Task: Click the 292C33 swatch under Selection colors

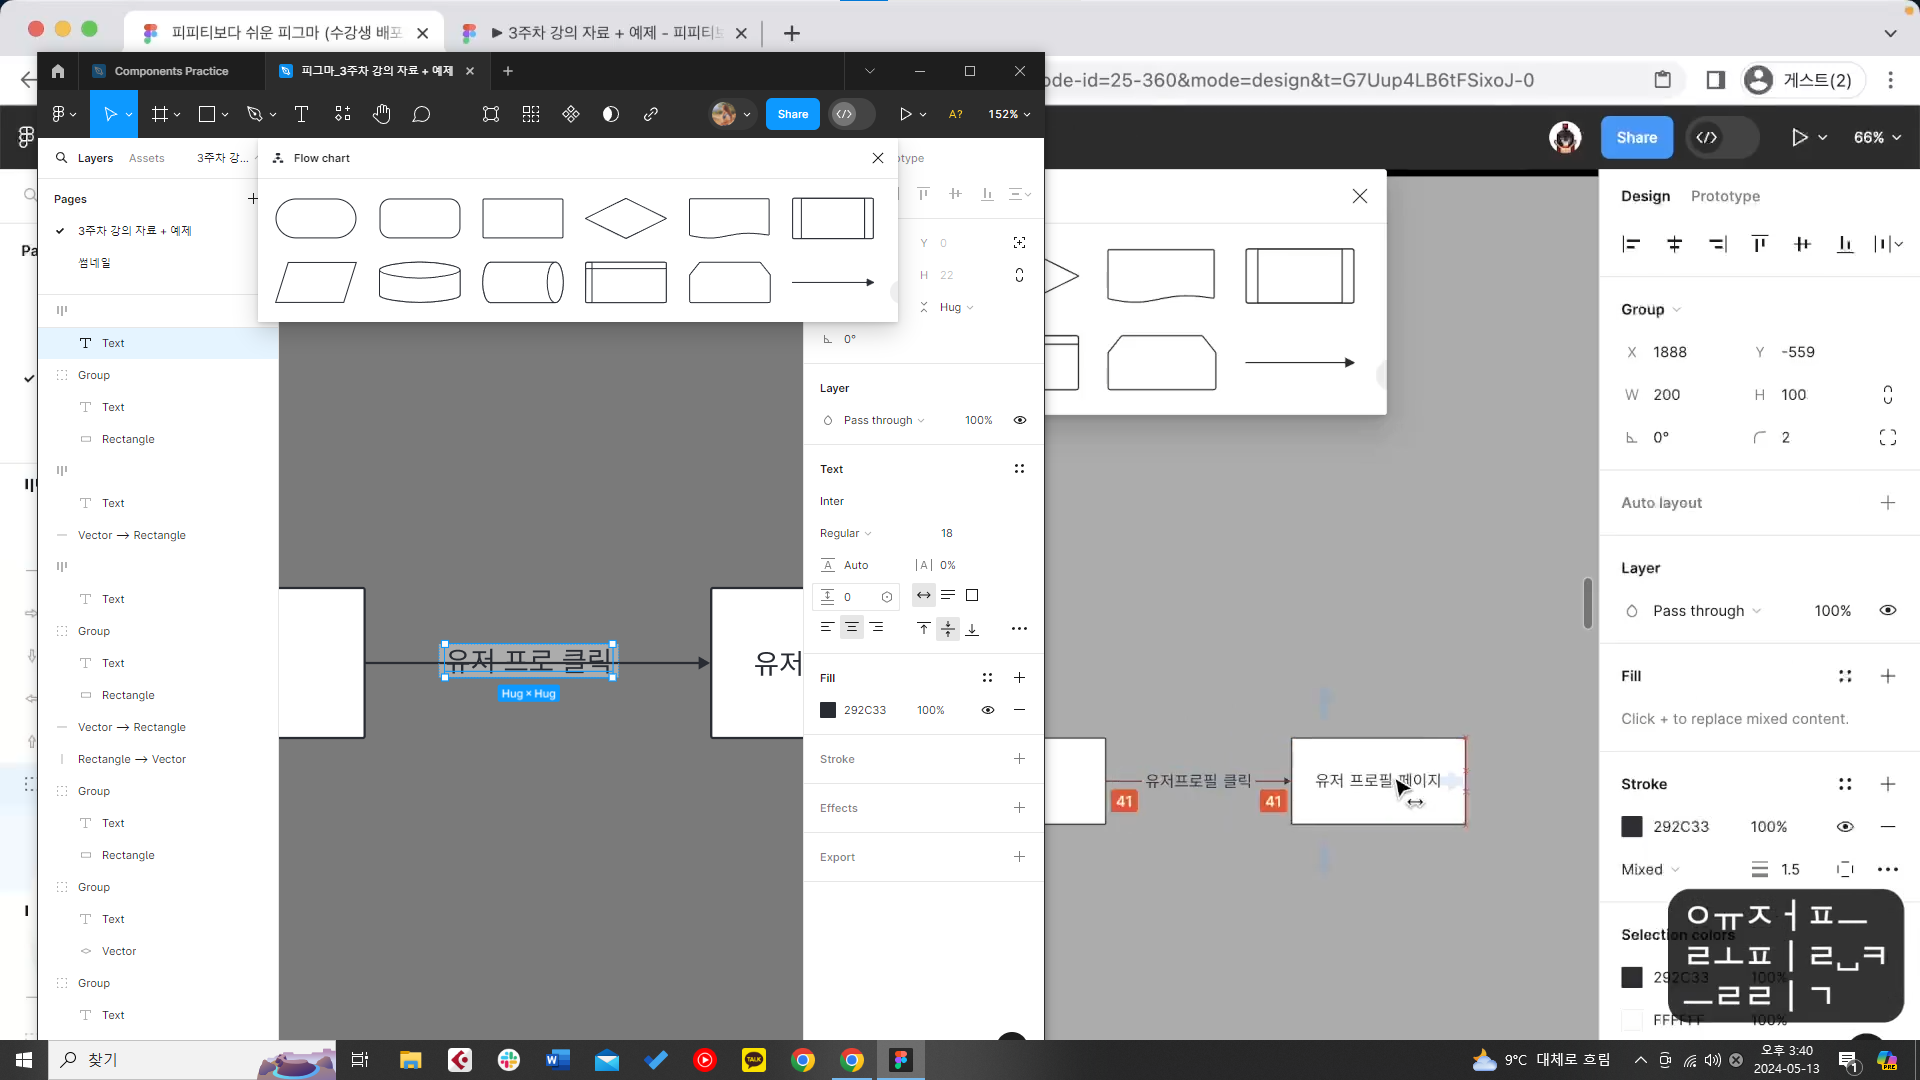Action: pyautogui.click(x=1632, y=978)
